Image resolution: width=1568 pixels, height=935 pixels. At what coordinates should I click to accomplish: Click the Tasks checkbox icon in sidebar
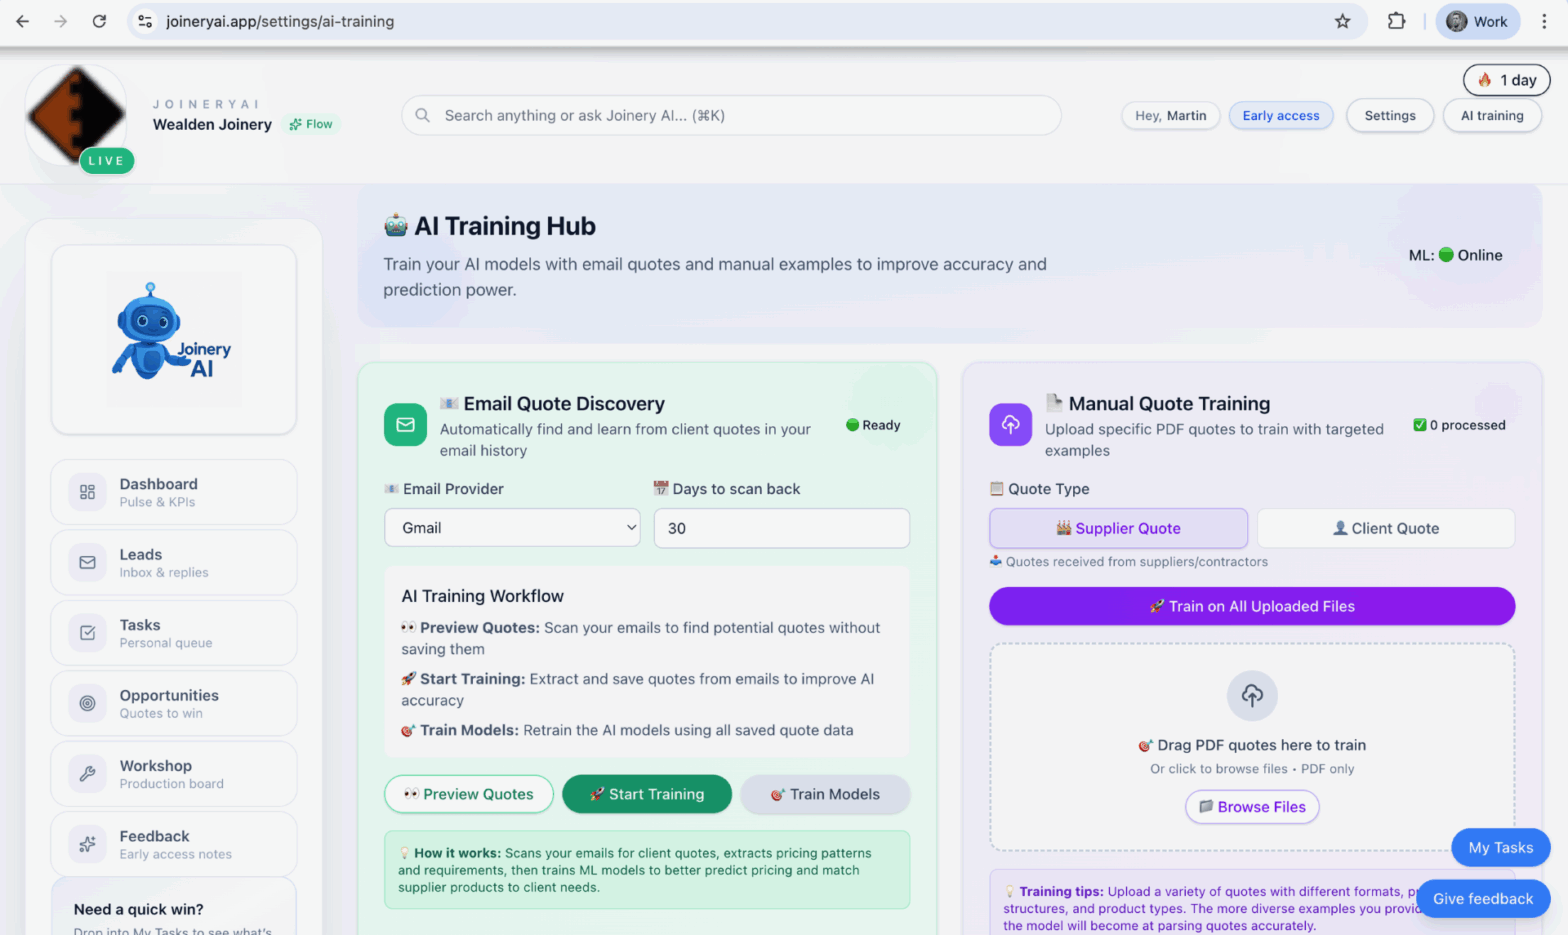[x=88, y=633]
